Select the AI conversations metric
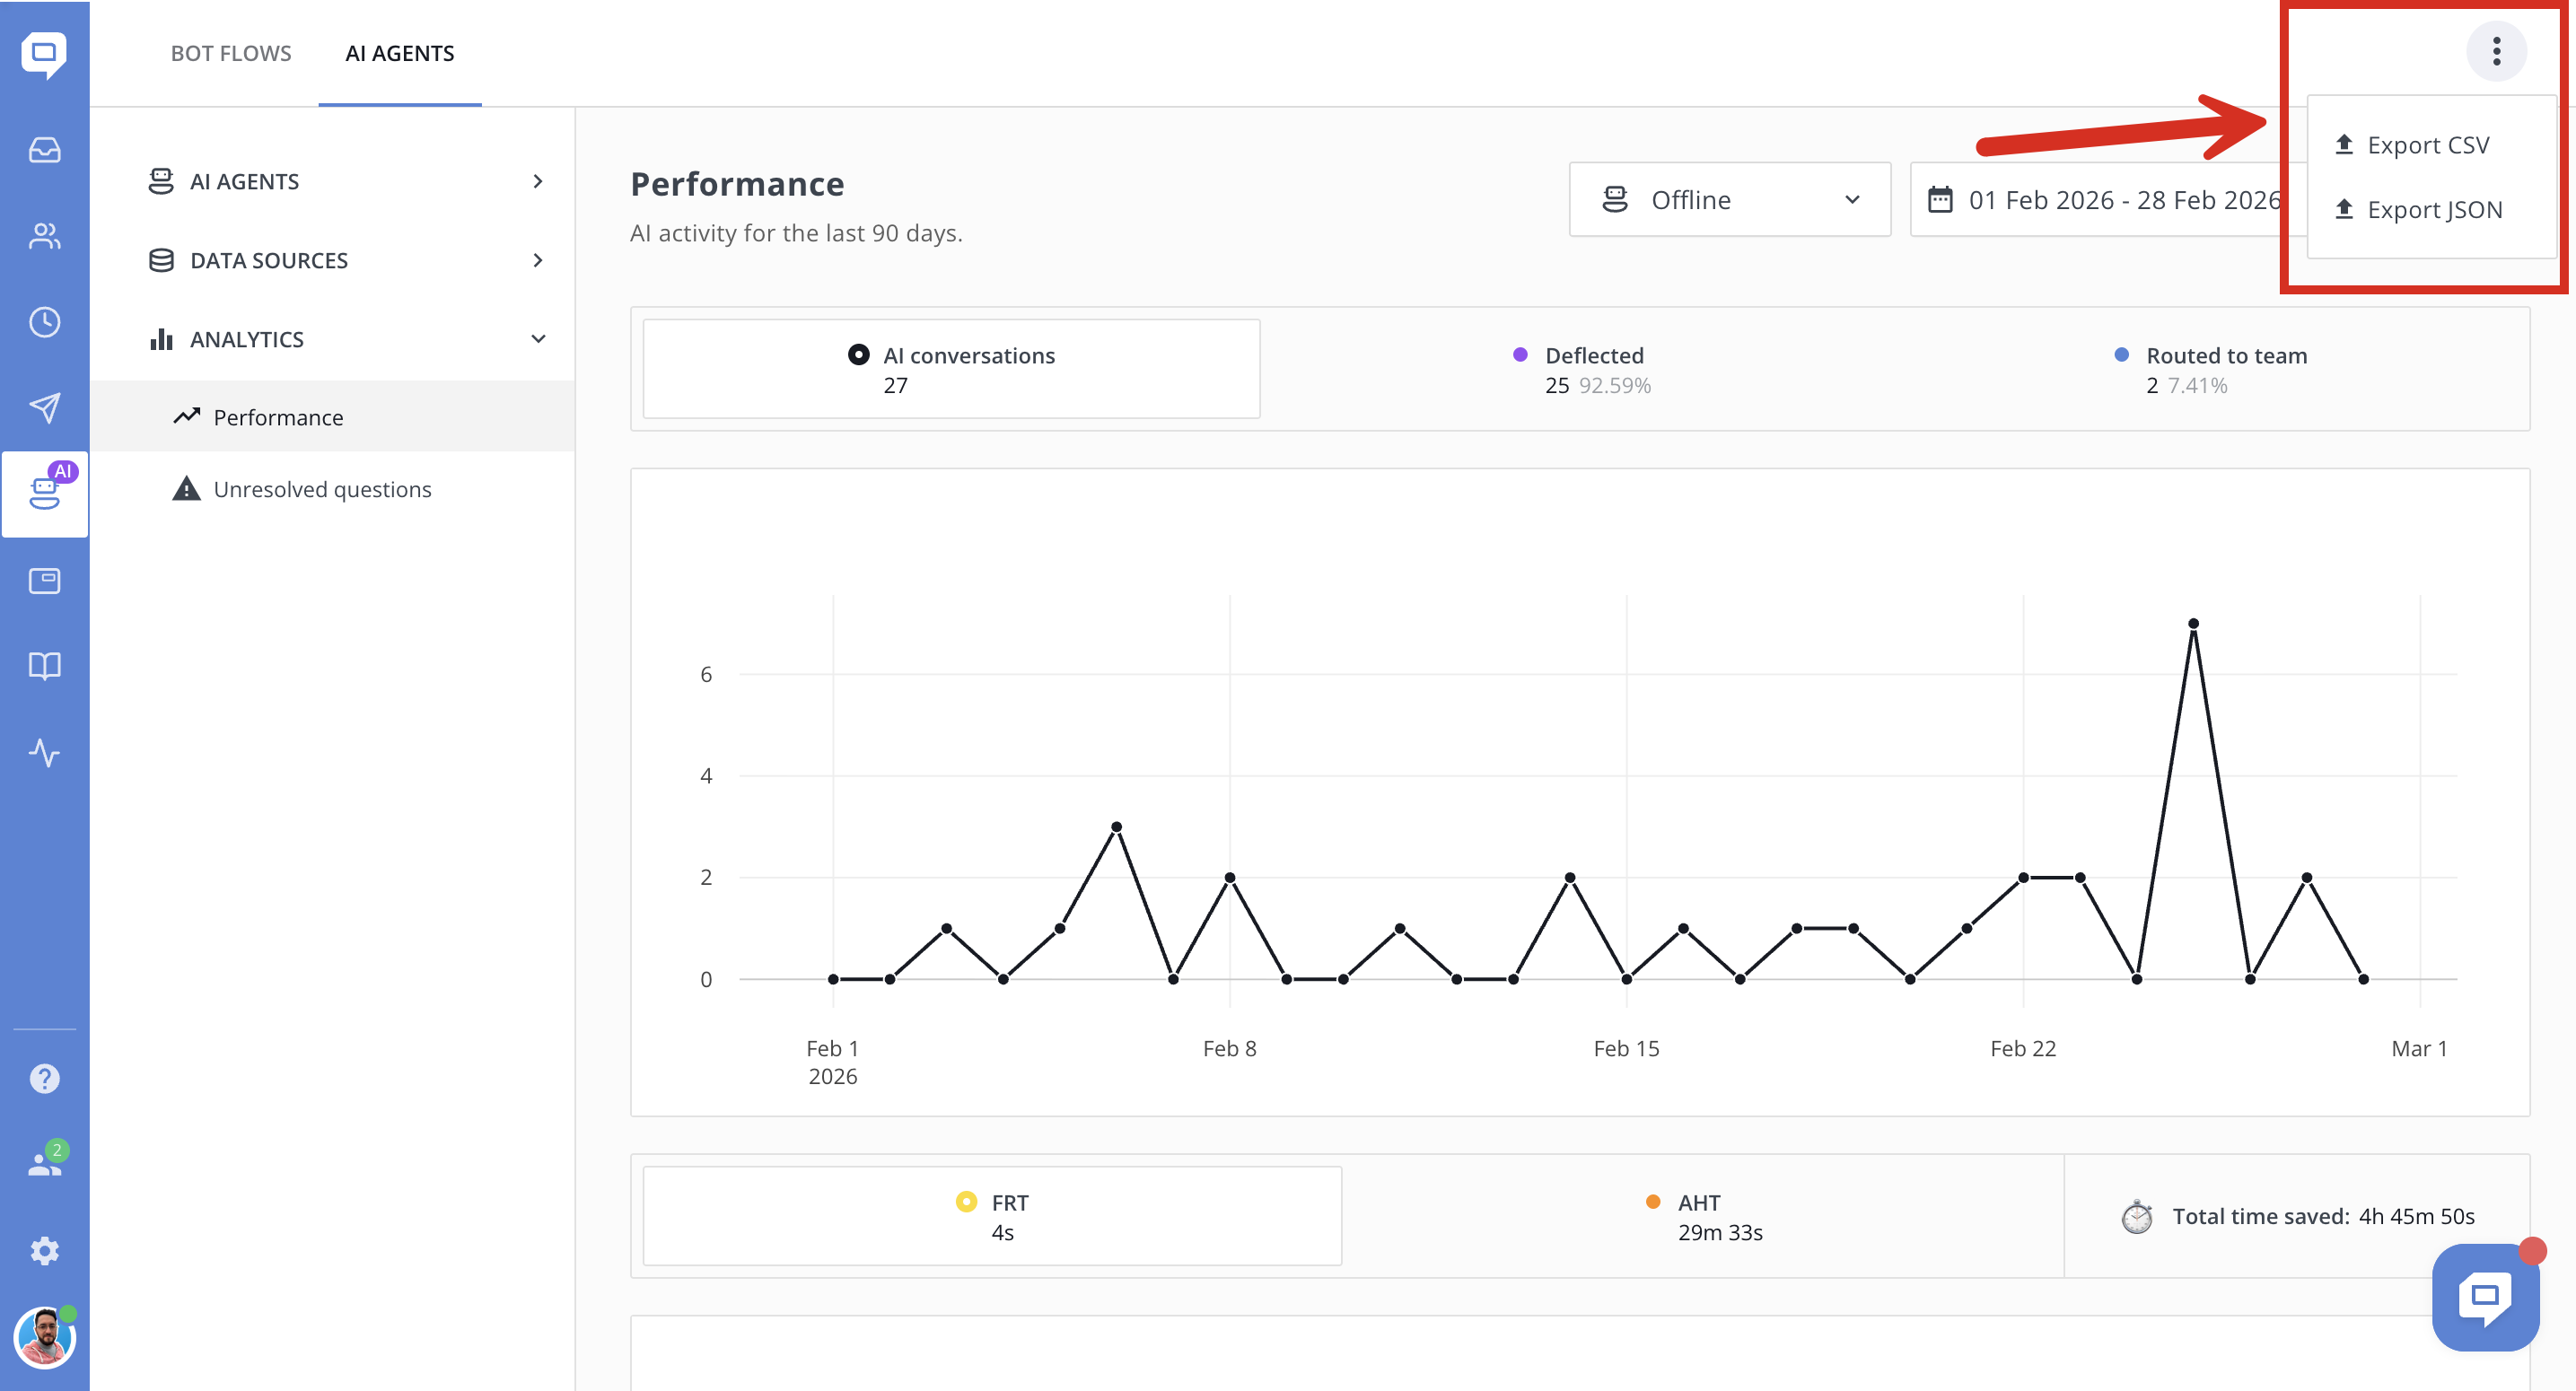The image size is (2576, 1391). [x=950, y=369]
